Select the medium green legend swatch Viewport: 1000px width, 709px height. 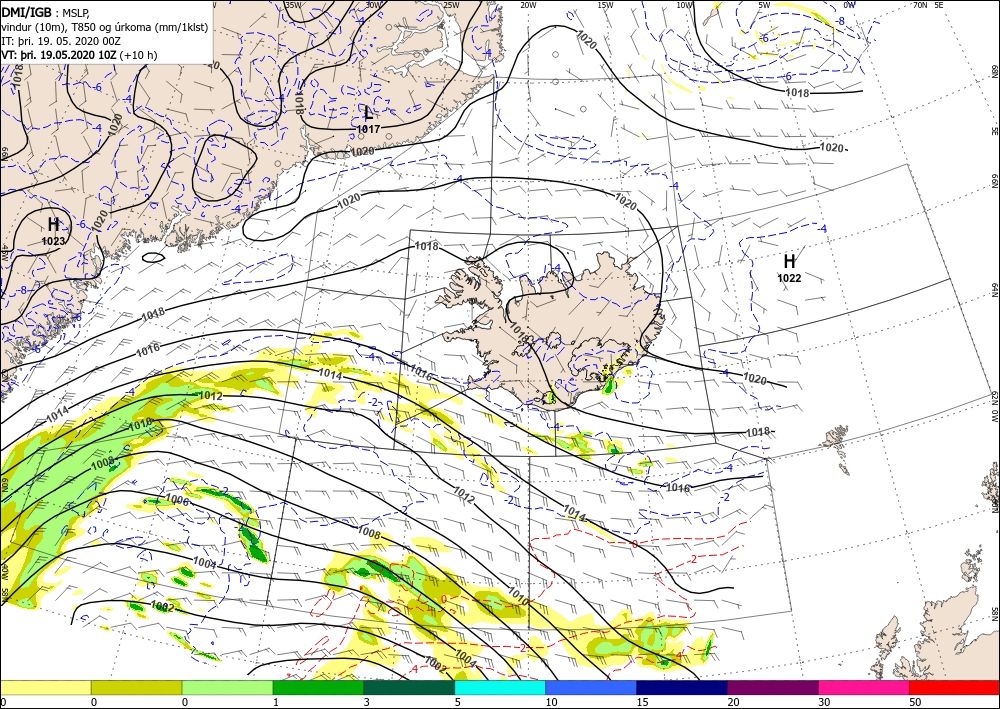(x=318, y=687)
